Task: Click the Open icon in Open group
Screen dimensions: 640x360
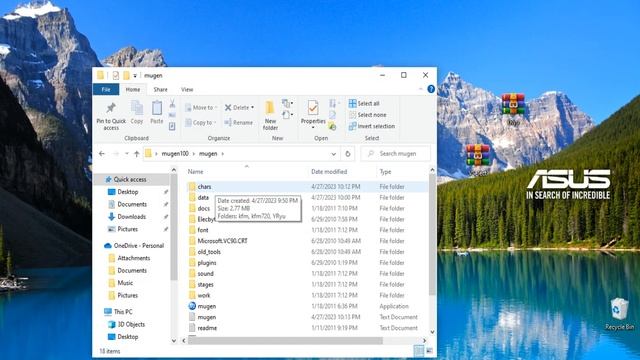Action: 334,103
